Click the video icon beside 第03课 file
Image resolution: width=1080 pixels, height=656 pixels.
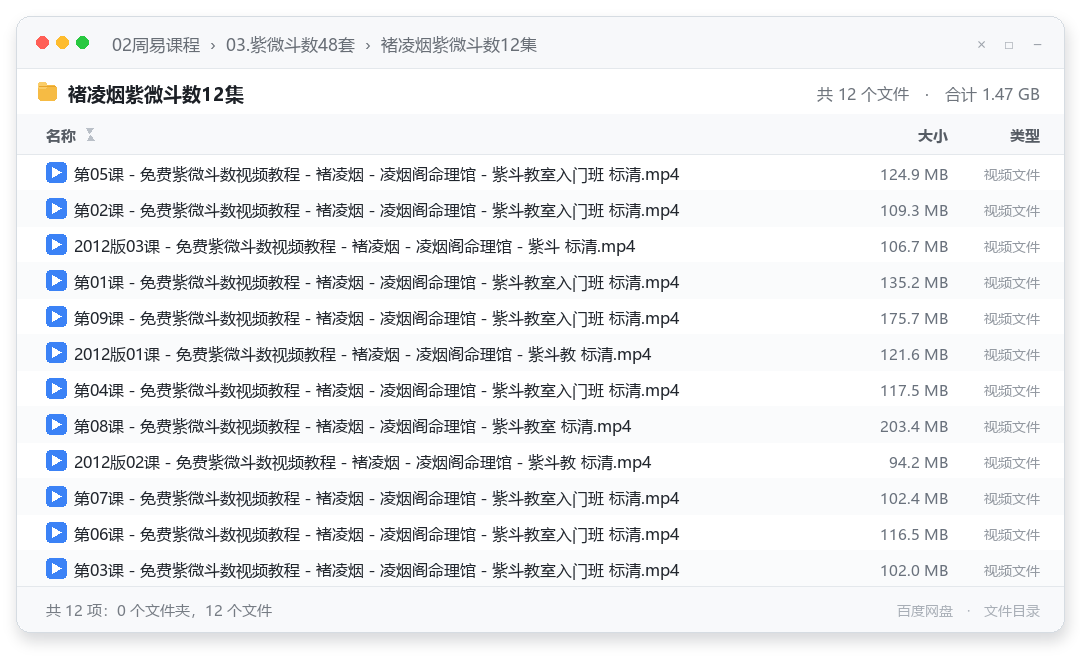point(56,569)
